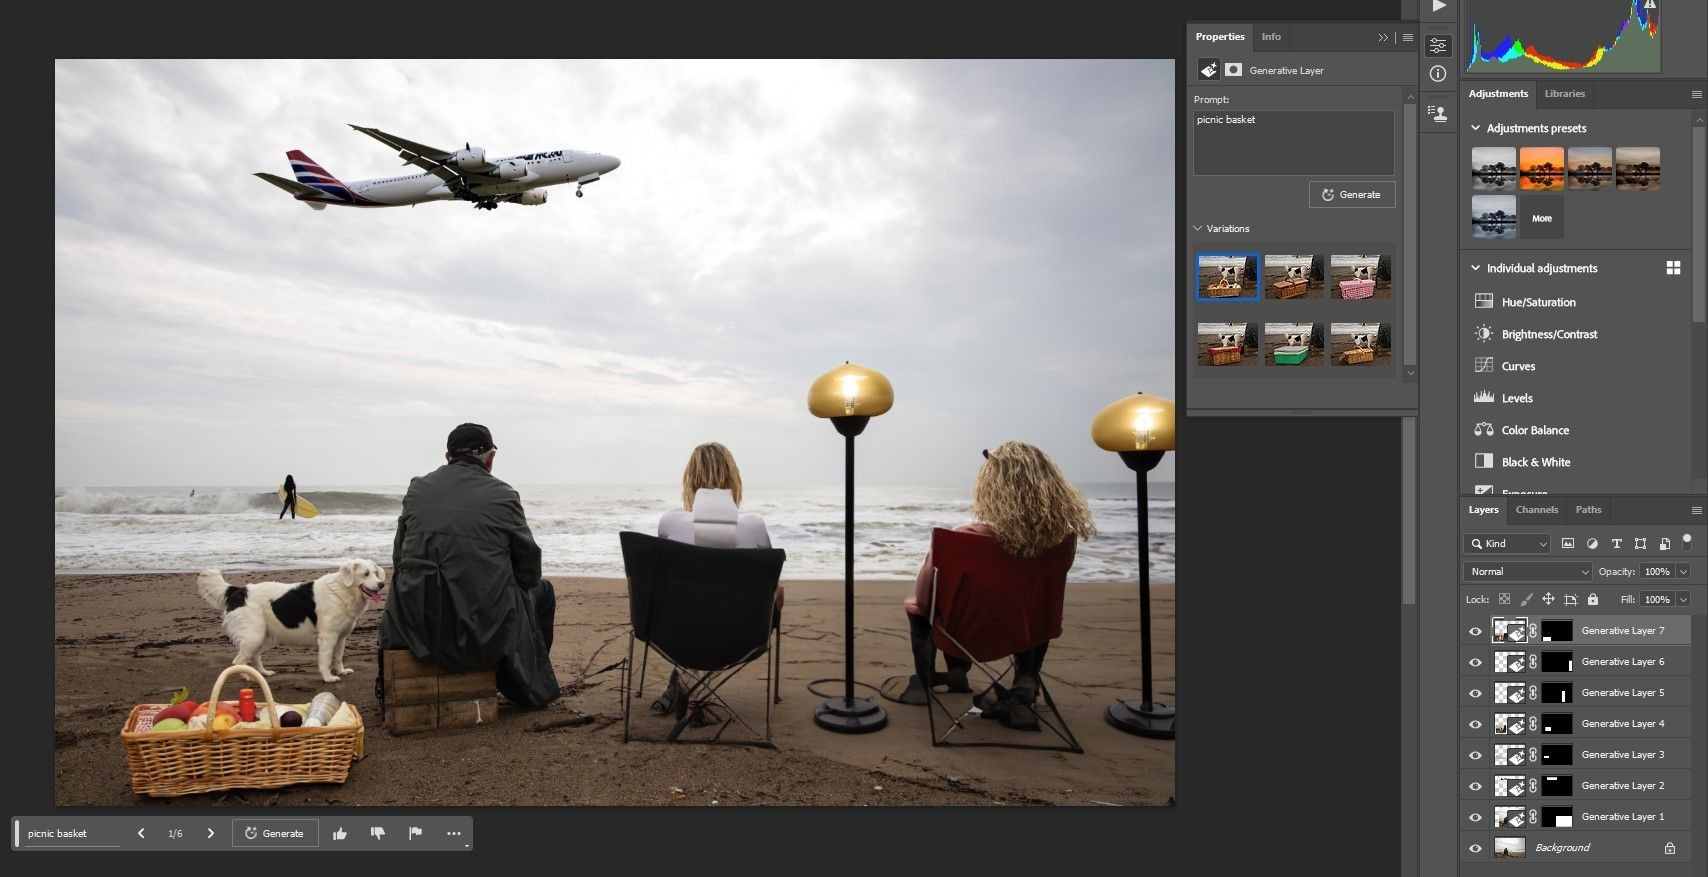This screenshot has width=1708, height=877.
Task: Select the pink picnic basket variation thumbnail
Action: coord(1361,277)
